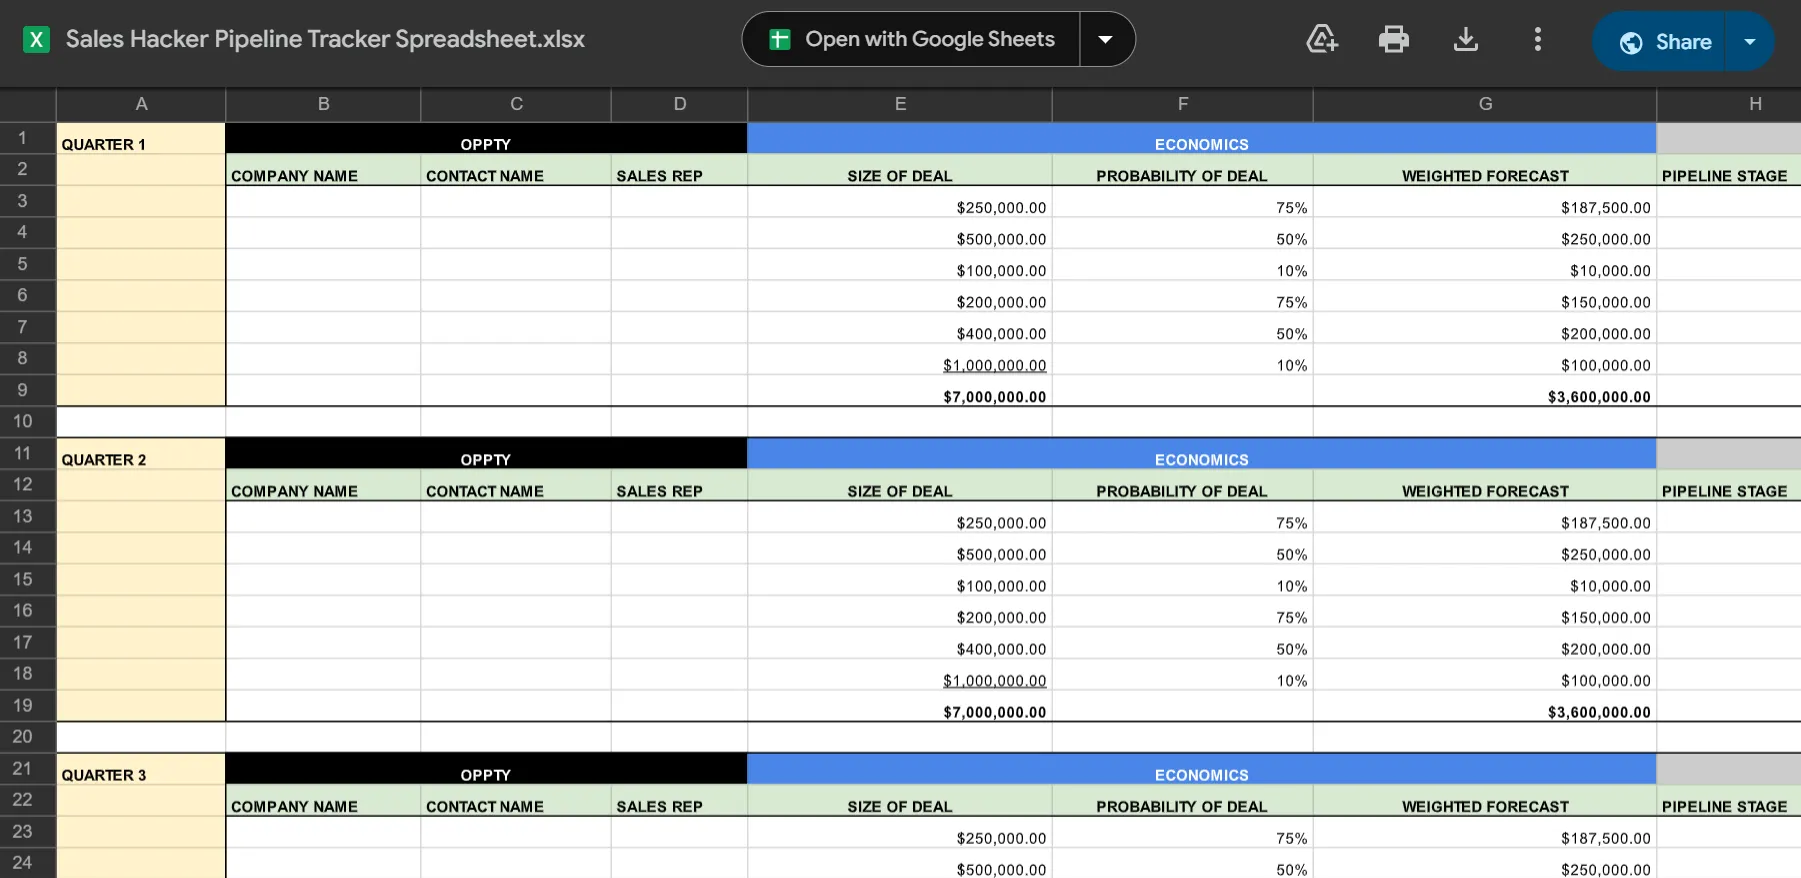
Task: Click CONTACT NAME in row 2
Action: point(516,170)
